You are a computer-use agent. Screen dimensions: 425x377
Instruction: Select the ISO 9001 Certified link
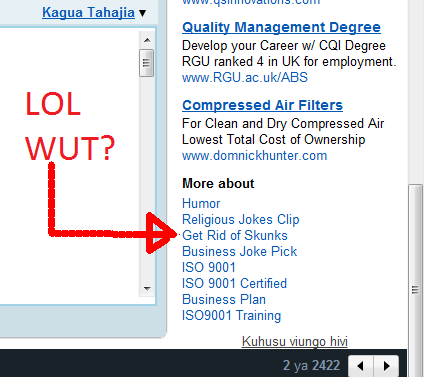234,283
